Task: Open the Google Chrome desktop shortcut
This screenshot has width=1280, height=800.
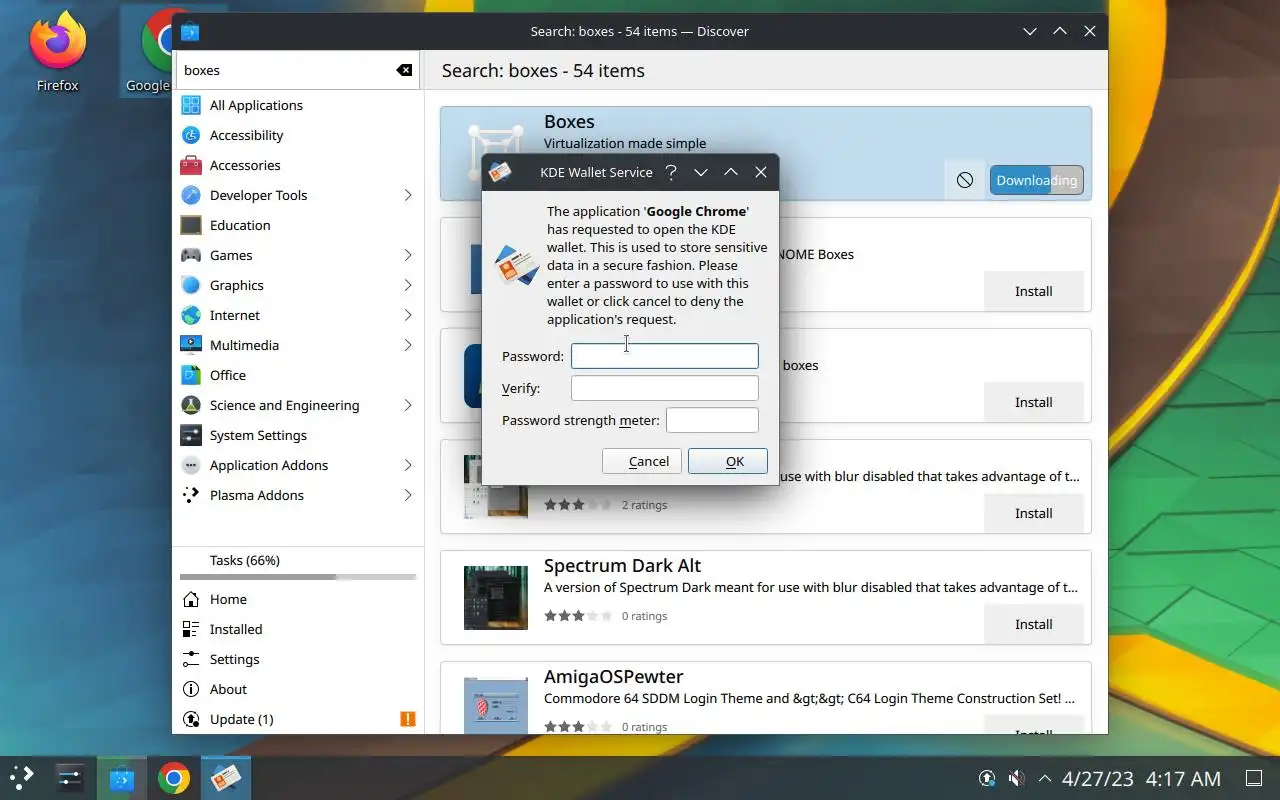Action: [x=148, y=52]
